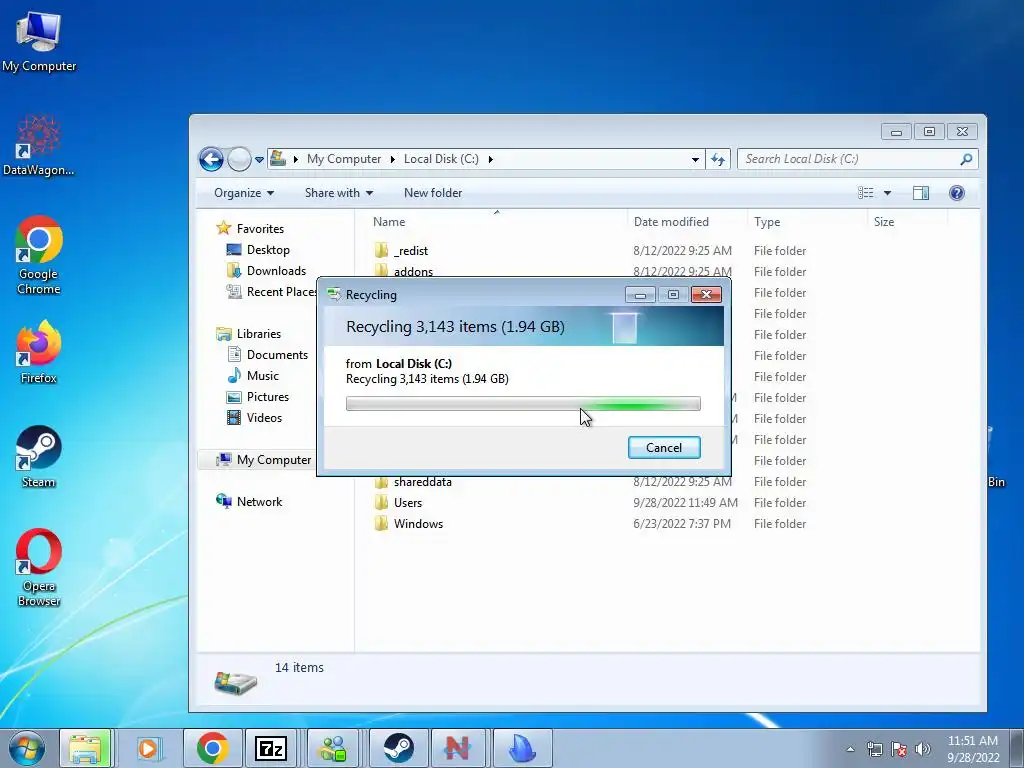This screenshot has height=768, width=1024.
Task: Select the Users folder
Action: 398,503
